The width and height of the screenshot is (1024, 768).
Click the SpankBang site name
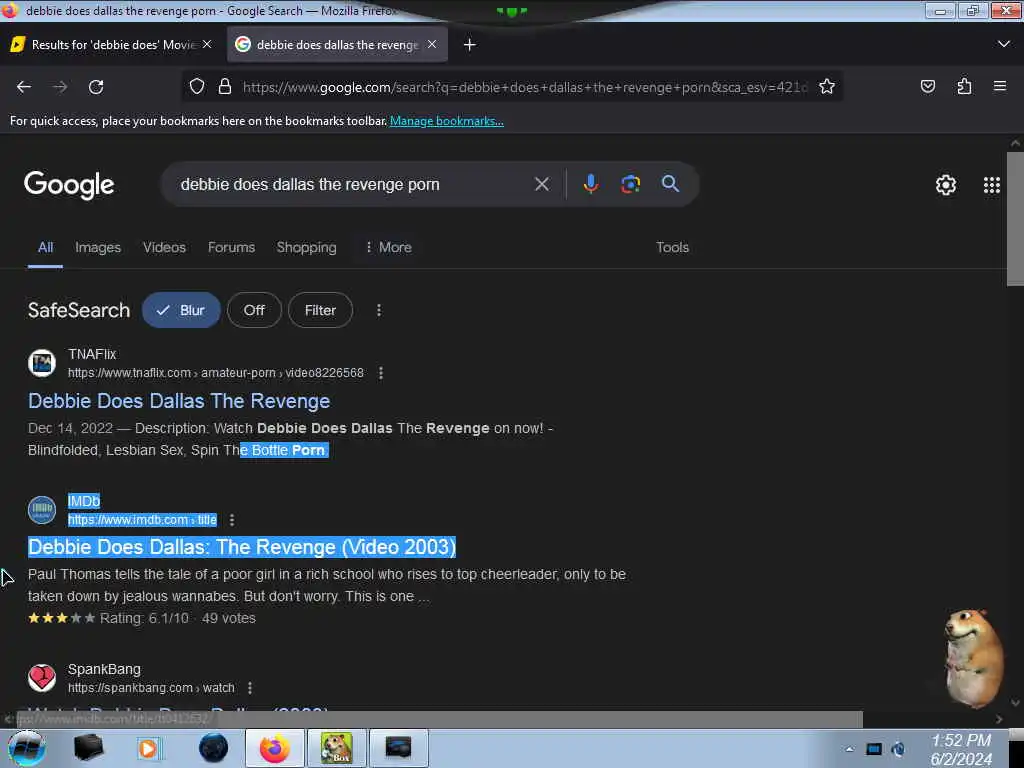click(104, 669)
